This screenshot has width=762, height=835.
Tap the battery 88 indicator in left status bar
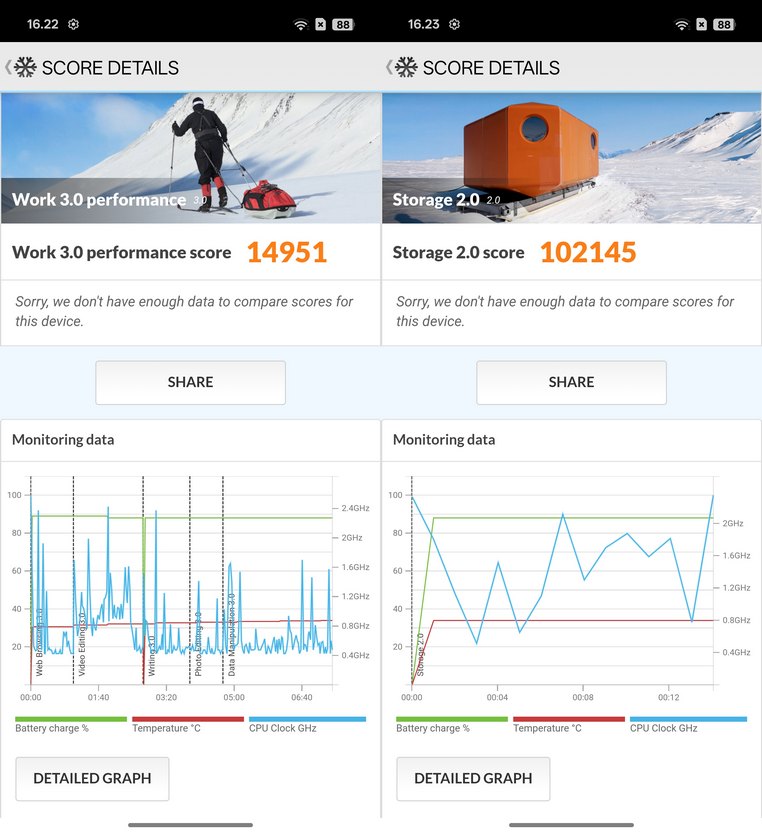pyautogui.click(x=343, y=24)
